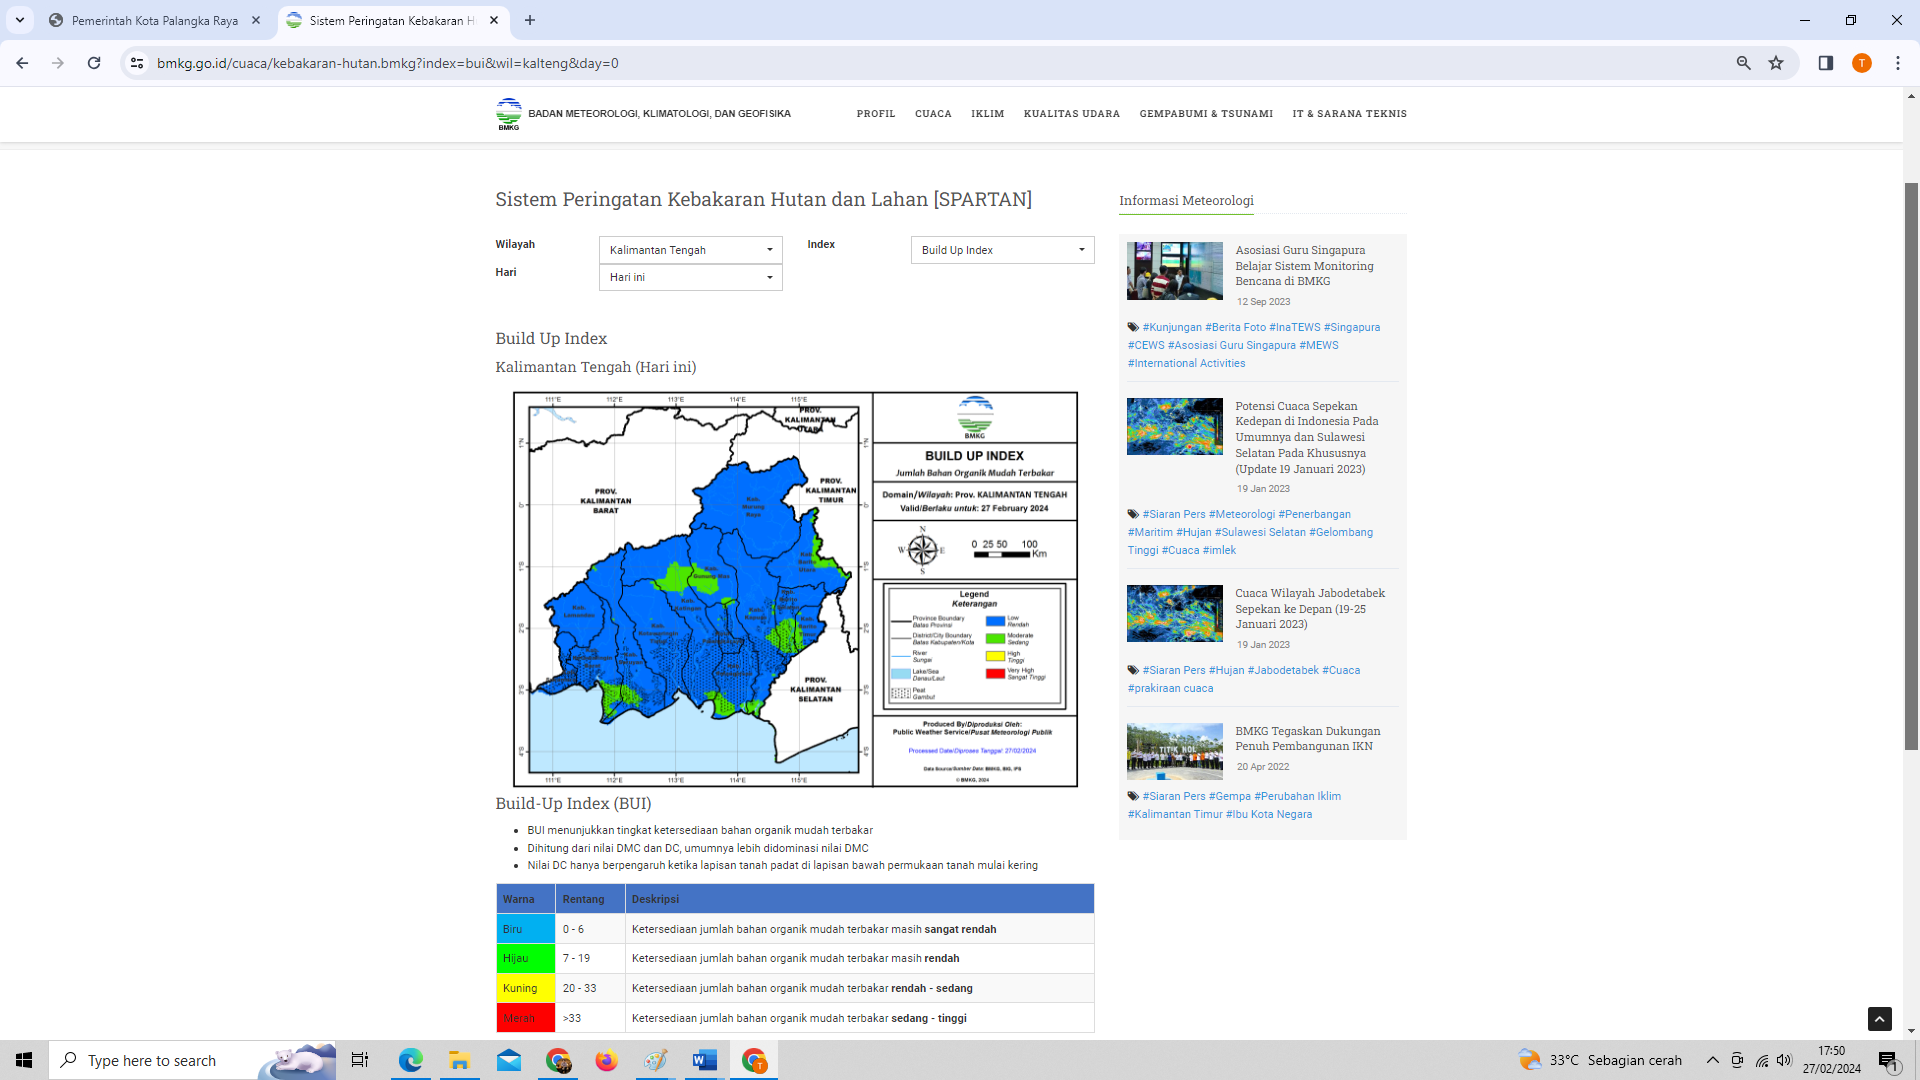Close the Pemerintah Kota Palangka Raya tab
The height and width of the screenshot is (1080, 1920).
click(256, 20)
